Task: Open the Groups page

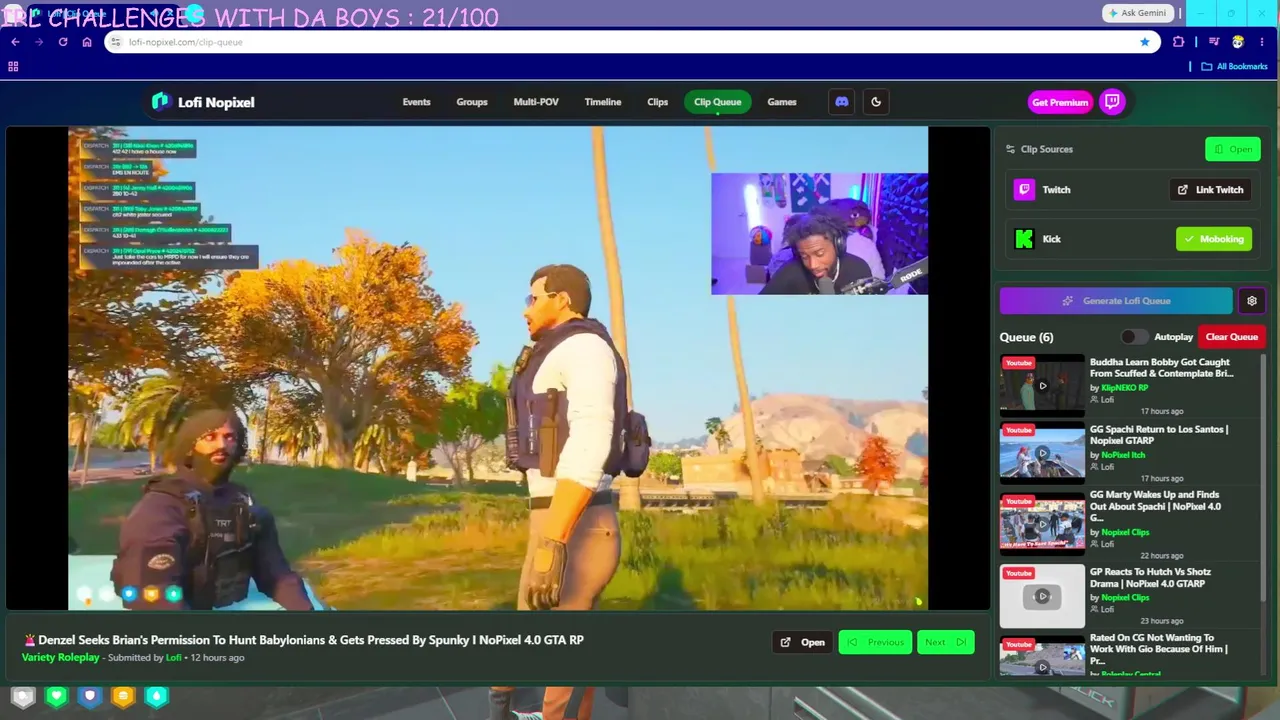Action: coord(472,102)
